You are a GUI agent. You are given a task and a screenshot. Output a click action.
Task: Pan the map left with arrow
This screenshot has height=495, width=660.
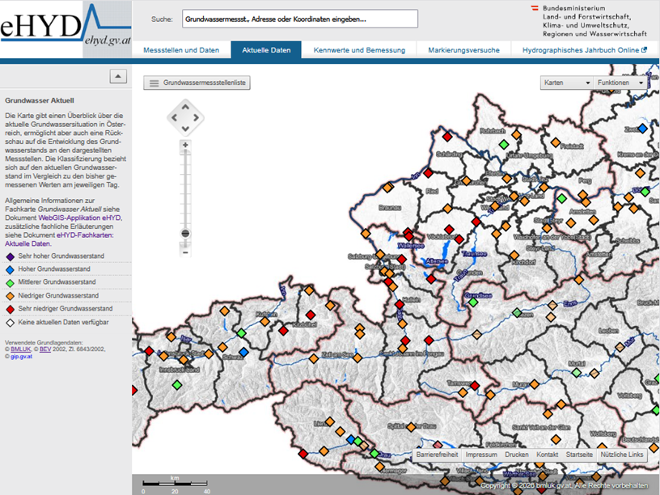click(x=173, y=118)
